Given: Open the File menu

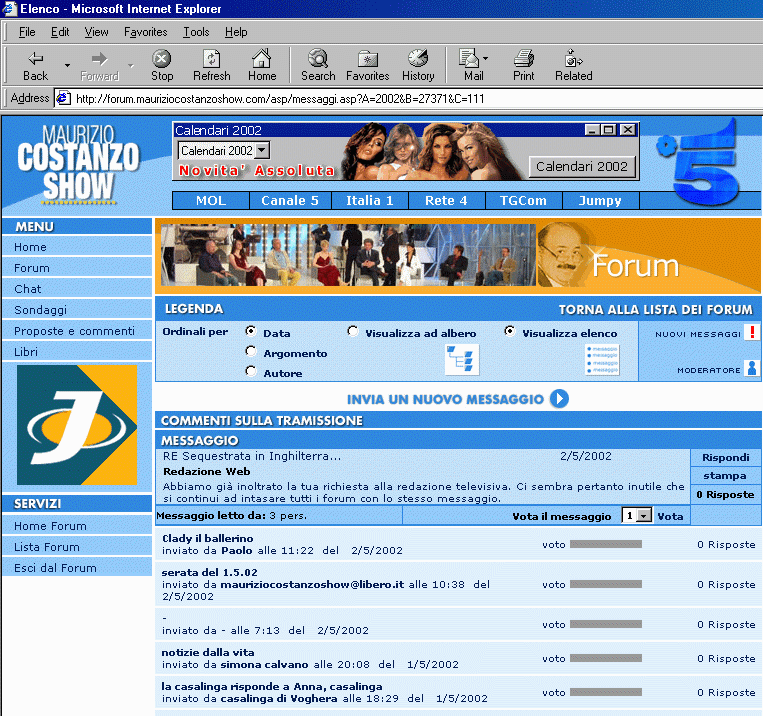Looking at the screenshot, I should 27,32.
